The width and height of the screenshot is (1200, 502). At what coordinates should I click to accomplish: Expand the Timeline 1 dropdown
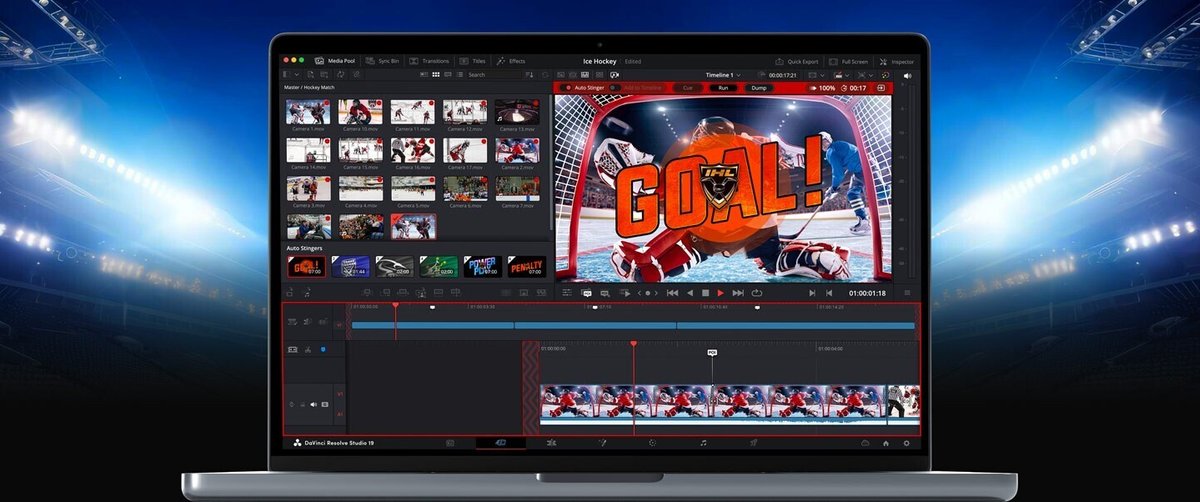pyautogui.click(x=724, y=74)
